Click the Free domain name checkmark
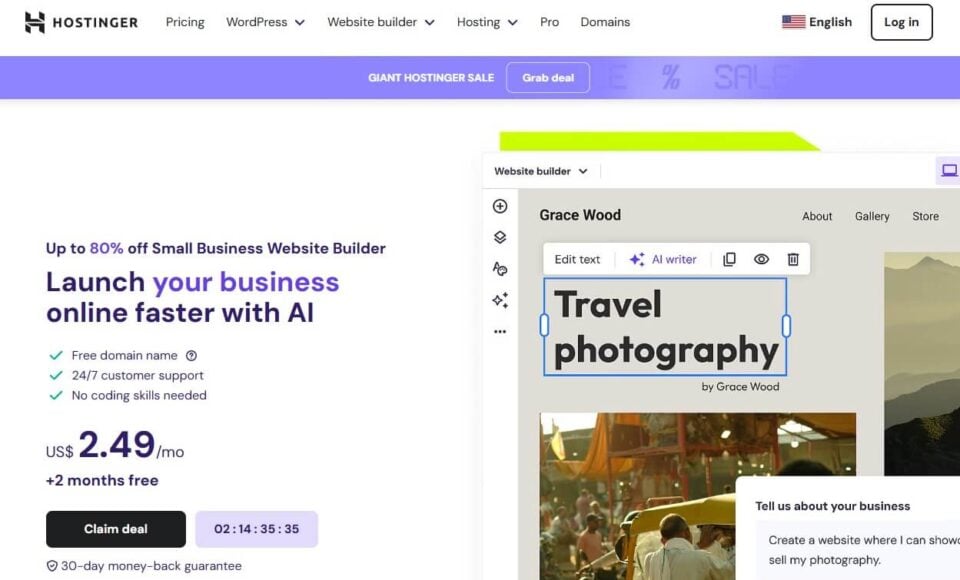The height and width of the screenshot is (580, 960). [56, 355]
